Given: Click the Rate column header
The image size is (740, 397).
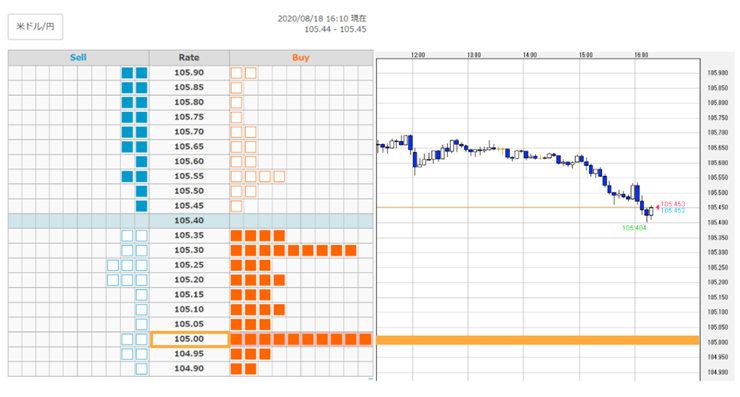Looking at the screenshot, I should [189, 58].
